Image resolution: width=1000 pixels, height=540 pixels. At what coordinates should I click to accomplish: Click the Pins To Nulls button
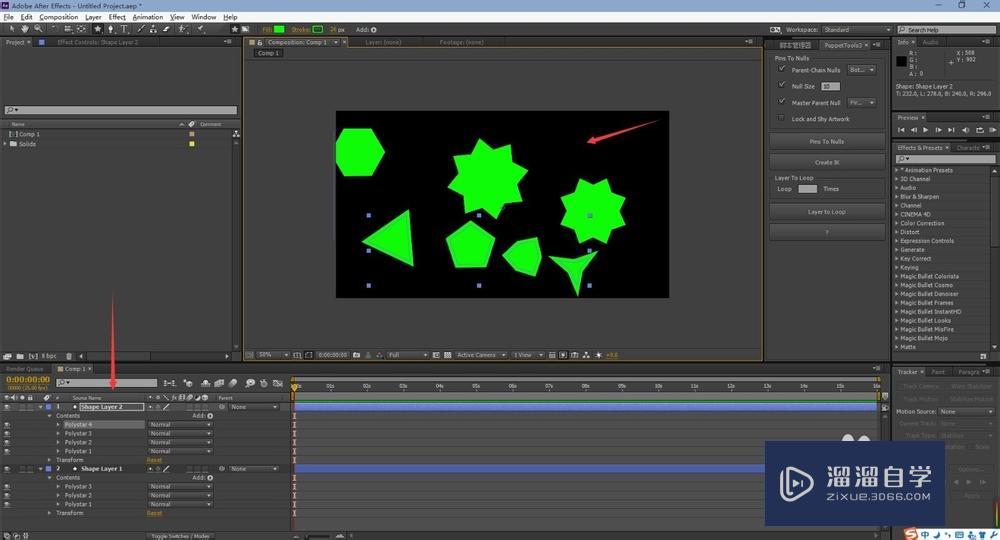pos(827,142)
